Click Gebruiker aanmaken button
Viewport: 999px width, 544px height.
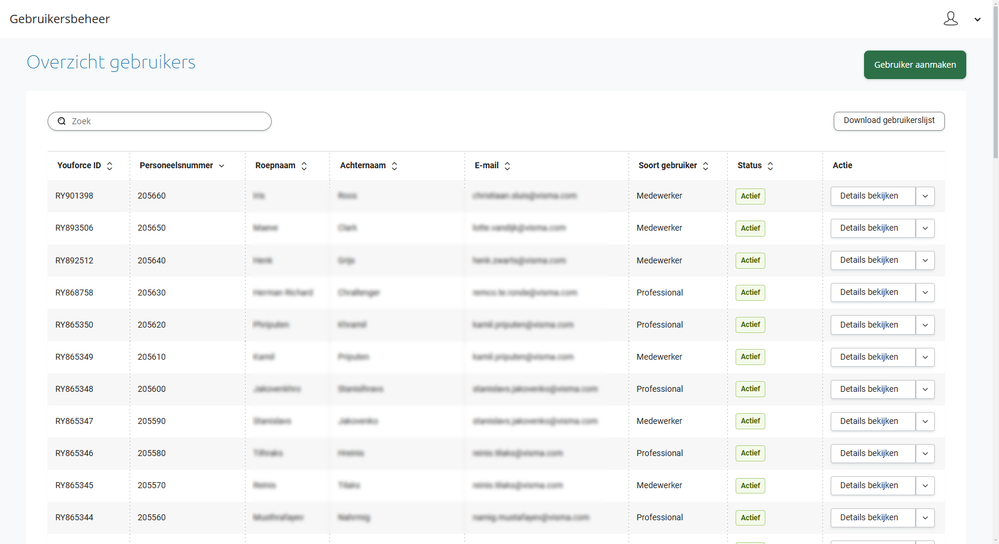pos(914,65)
